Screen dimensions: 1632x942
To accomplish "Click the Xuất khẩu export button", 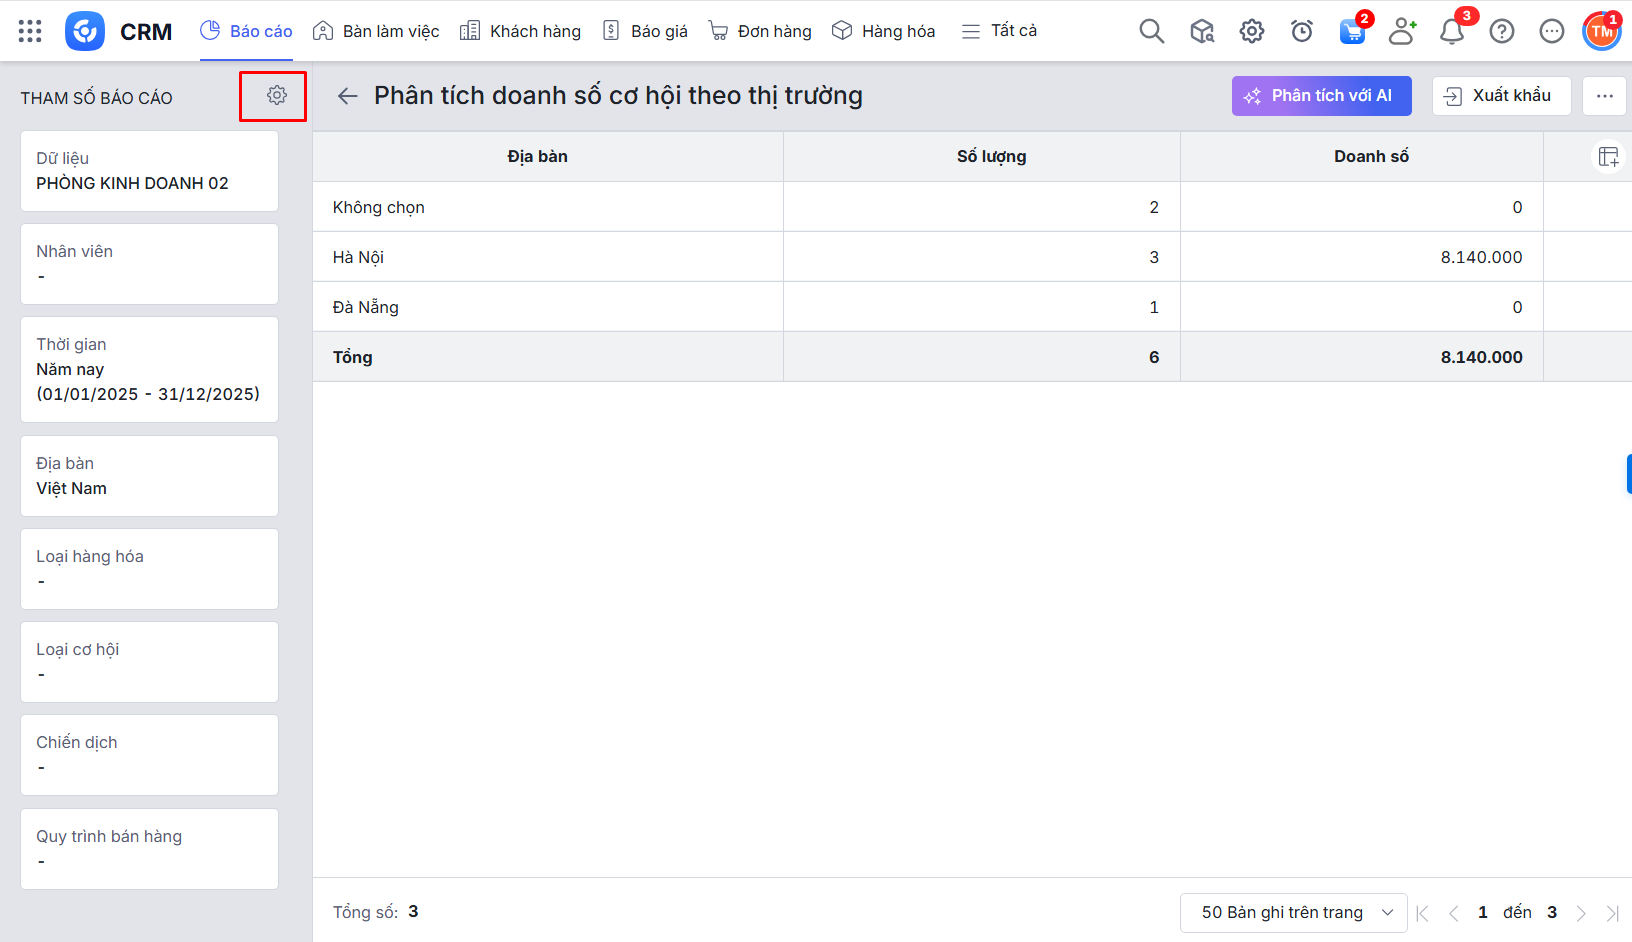I will (1501, 96).
